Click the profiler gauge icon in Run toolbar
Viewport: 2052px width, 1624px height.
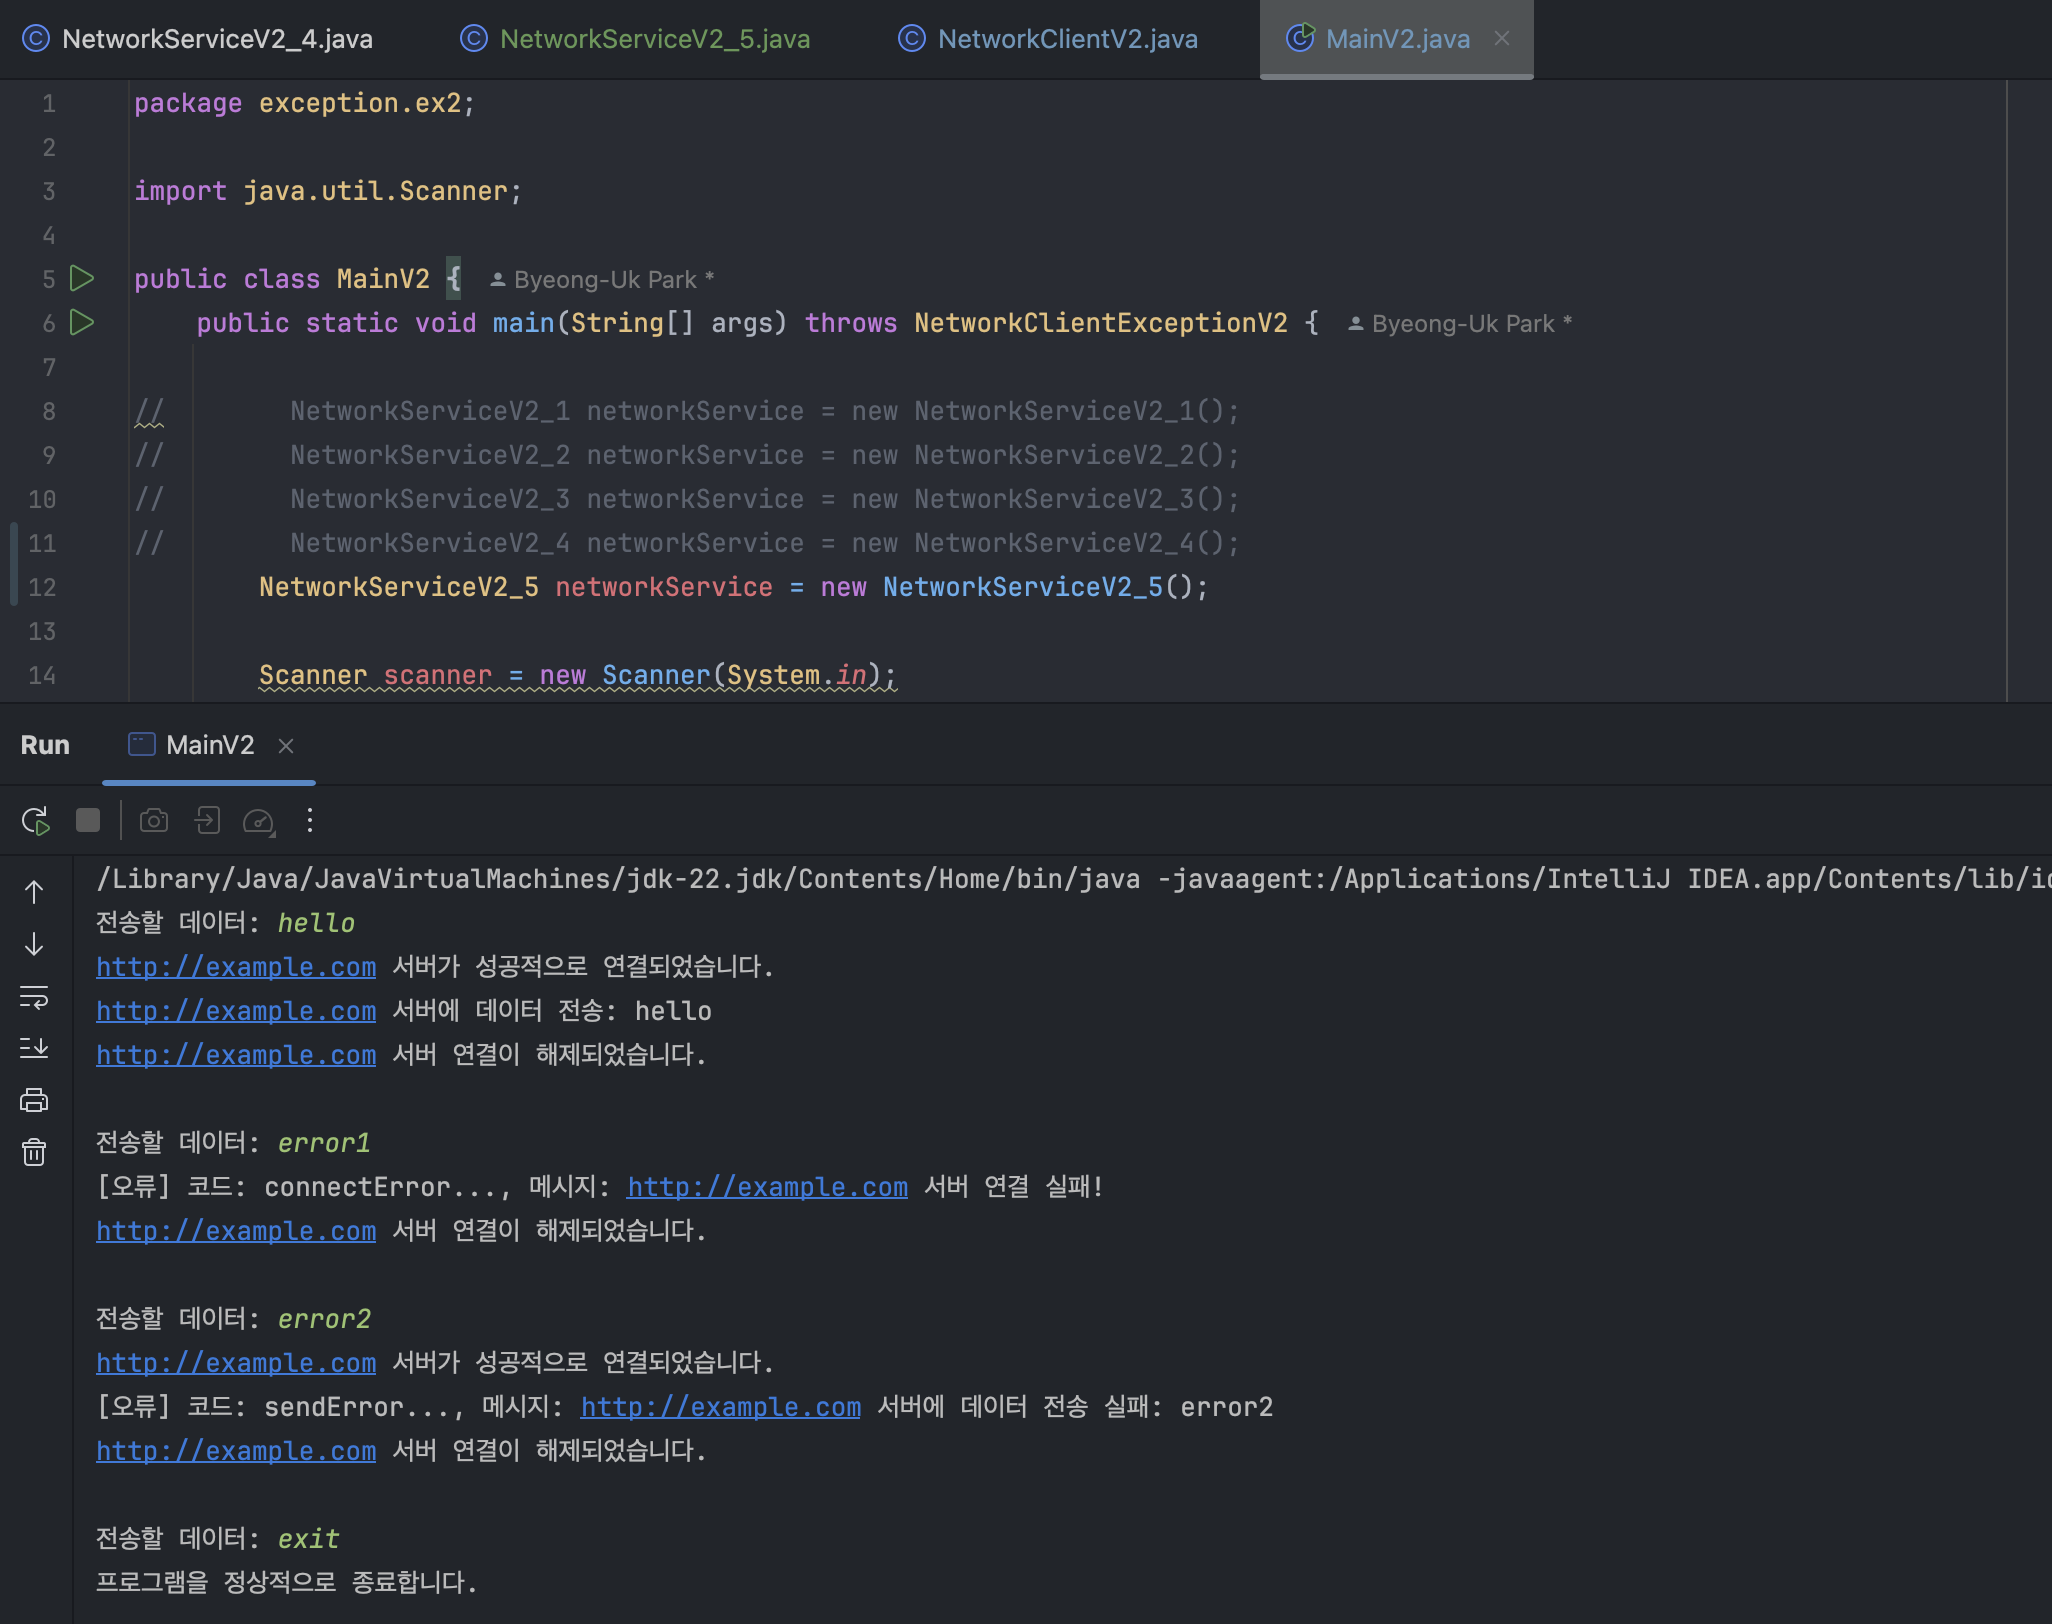(x=259, y=821)
